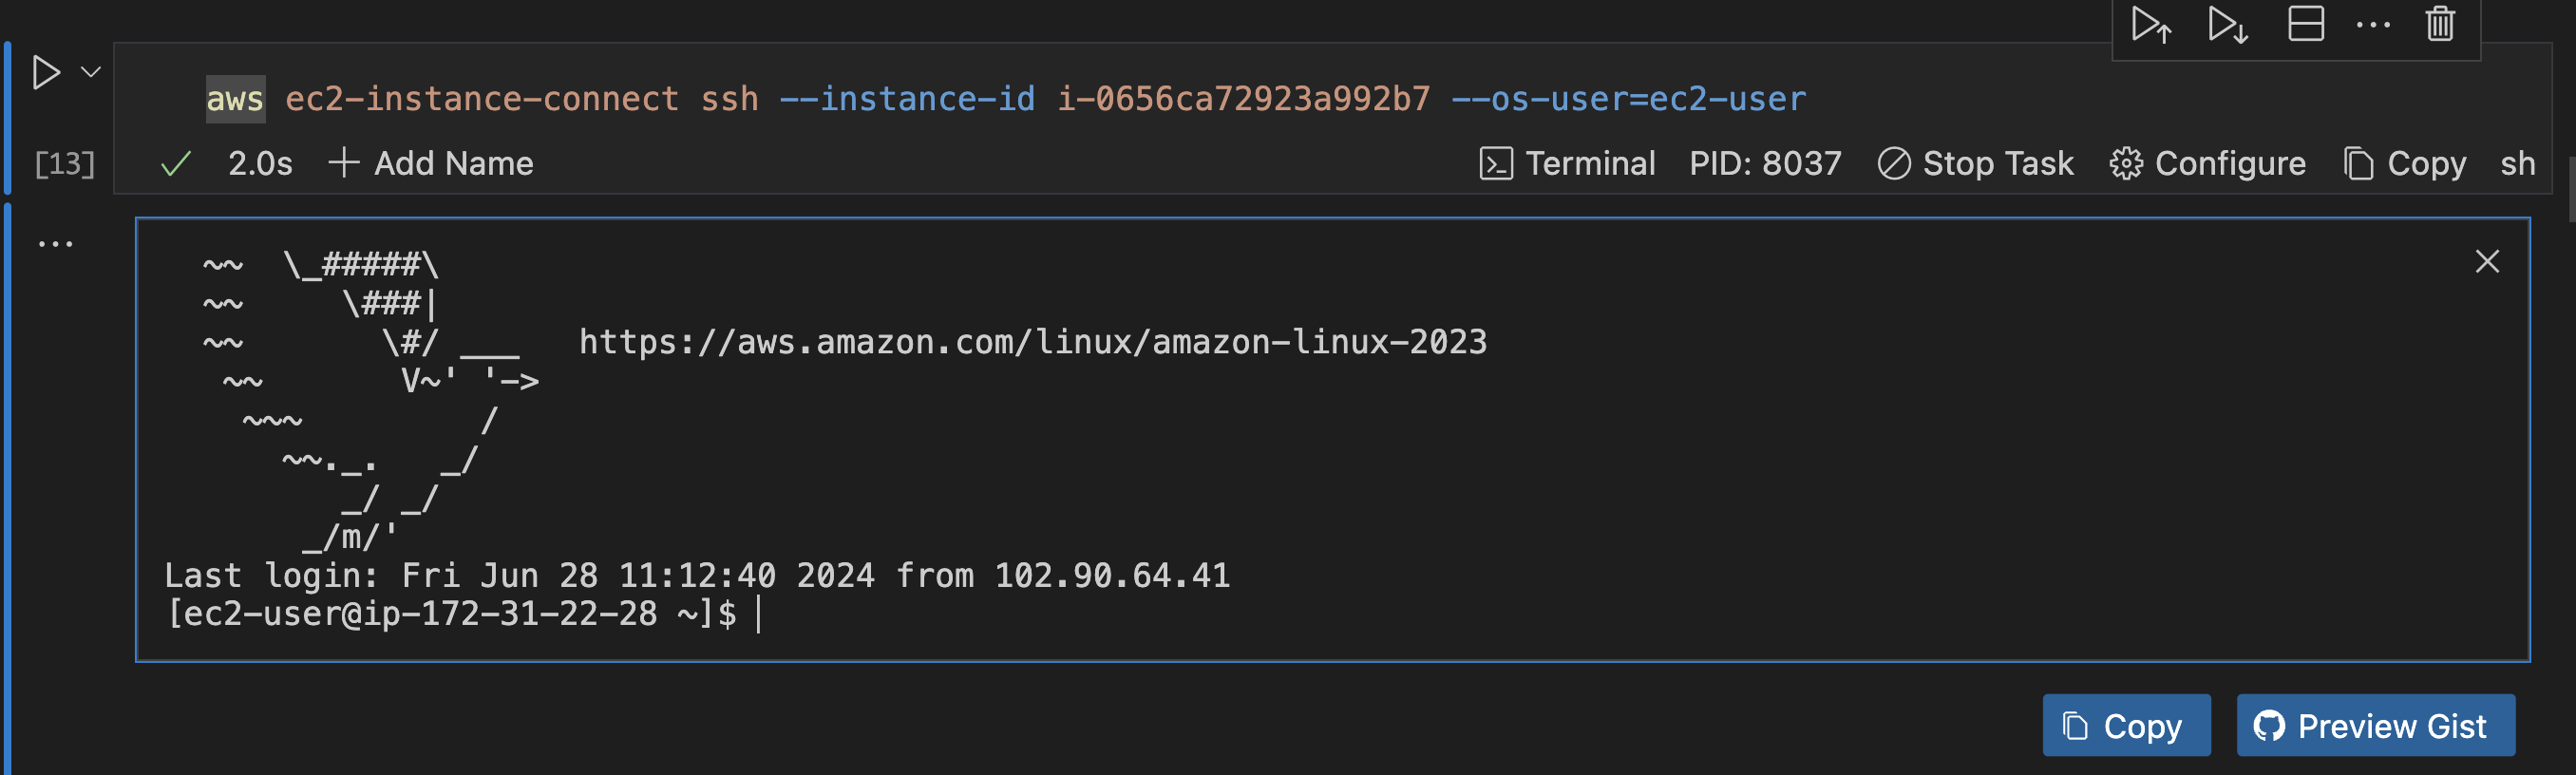Run the aws ec2-instance-connect cell
This screenshot has height=775, width=2576.
coord(44,70)
